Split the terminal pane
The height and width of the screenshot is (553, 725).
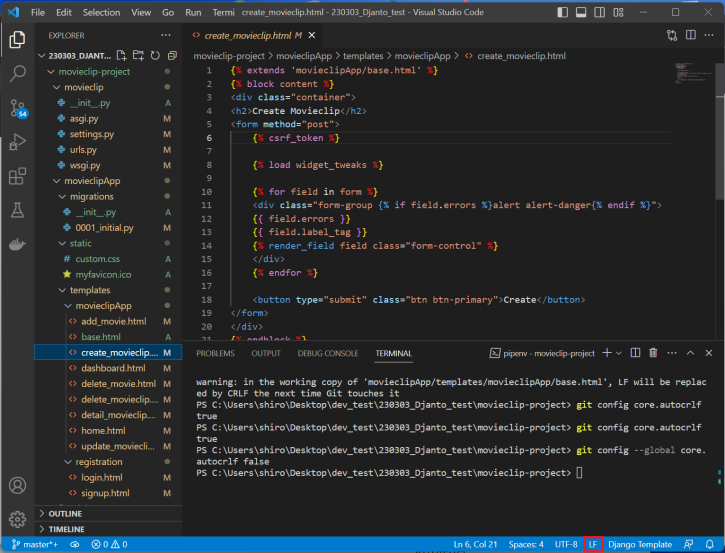tap(634, 353)
